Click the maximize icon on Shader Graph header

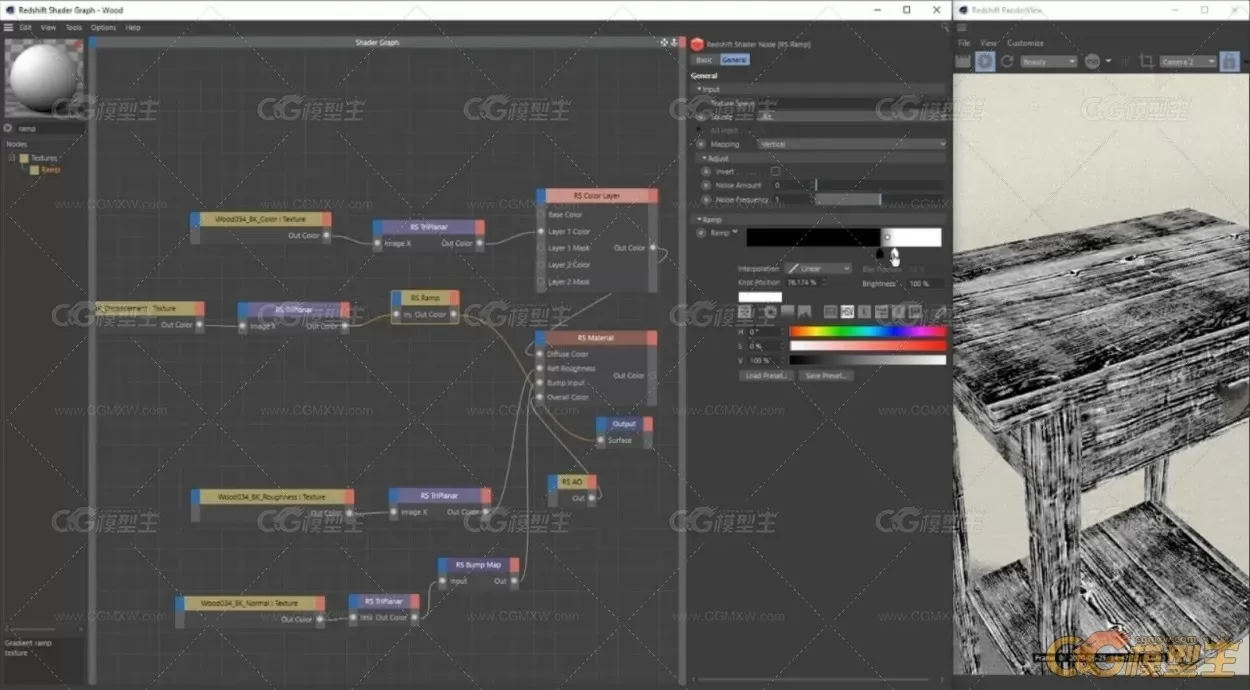[675, 43]
